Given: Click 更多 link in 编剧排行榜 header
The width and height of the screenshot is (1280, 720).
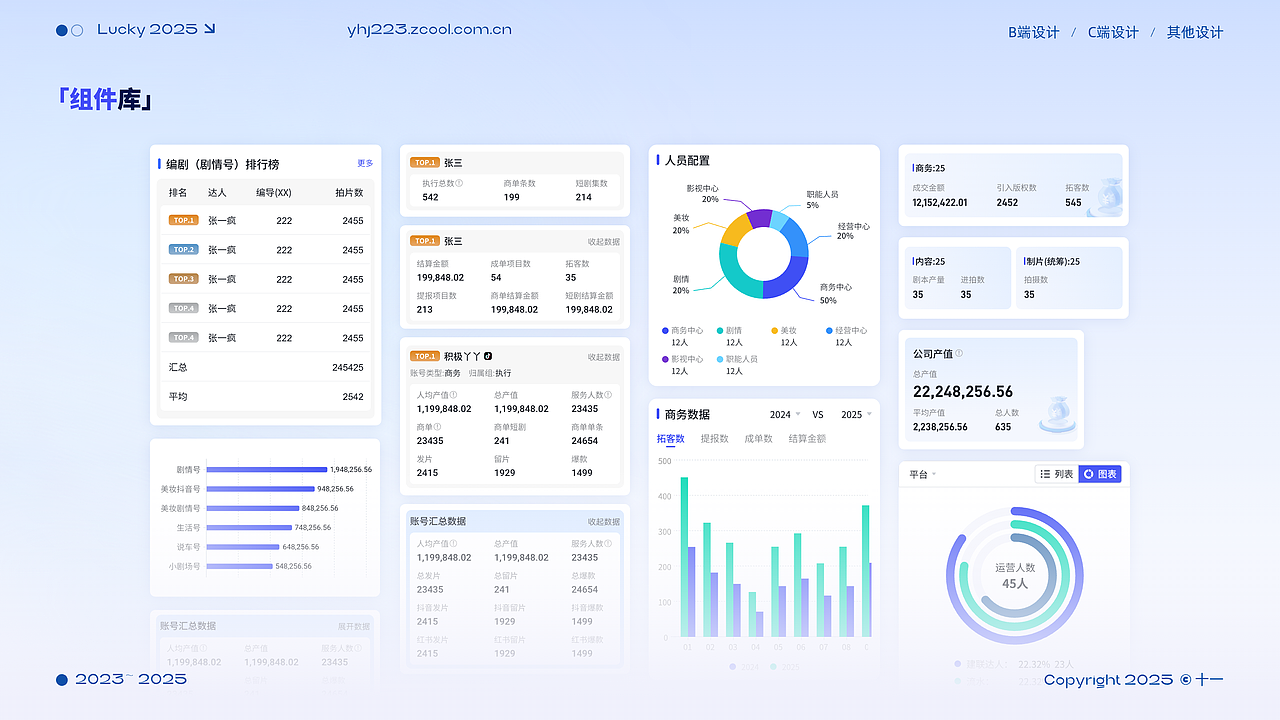Looking at the screenshot, I should (x=365, y=163).
